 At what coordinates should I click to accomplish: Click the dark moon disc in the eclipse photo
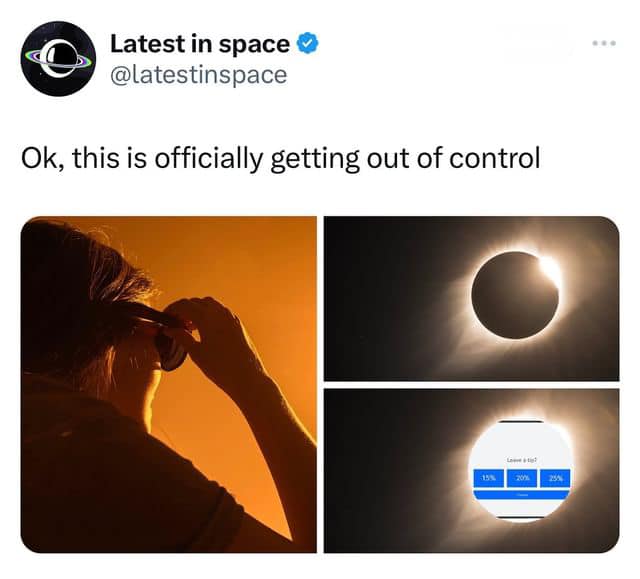(514, 295)
